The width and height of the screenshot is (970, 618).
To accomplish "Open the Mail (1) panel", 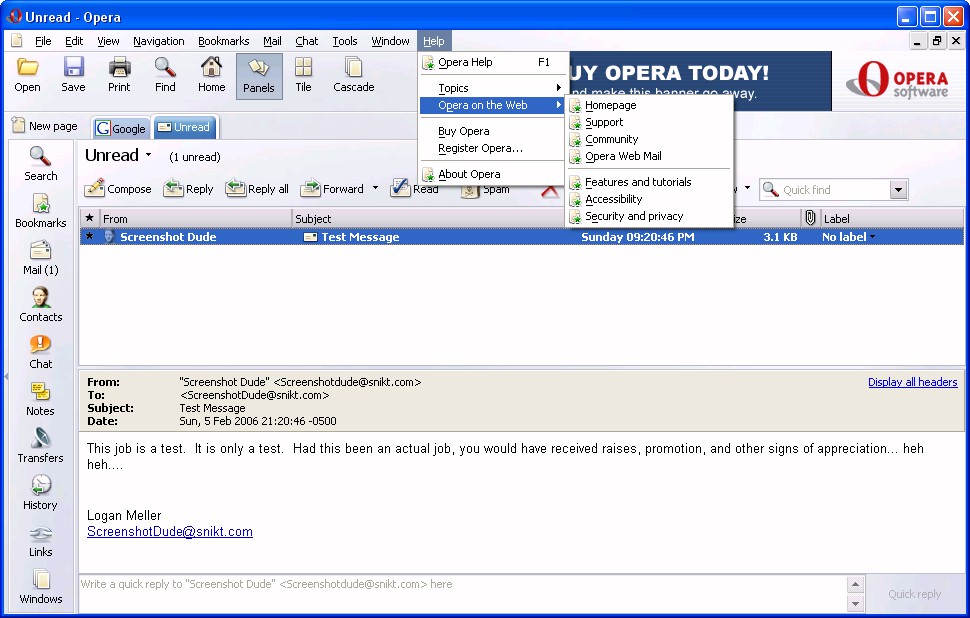I will [41, 257].
